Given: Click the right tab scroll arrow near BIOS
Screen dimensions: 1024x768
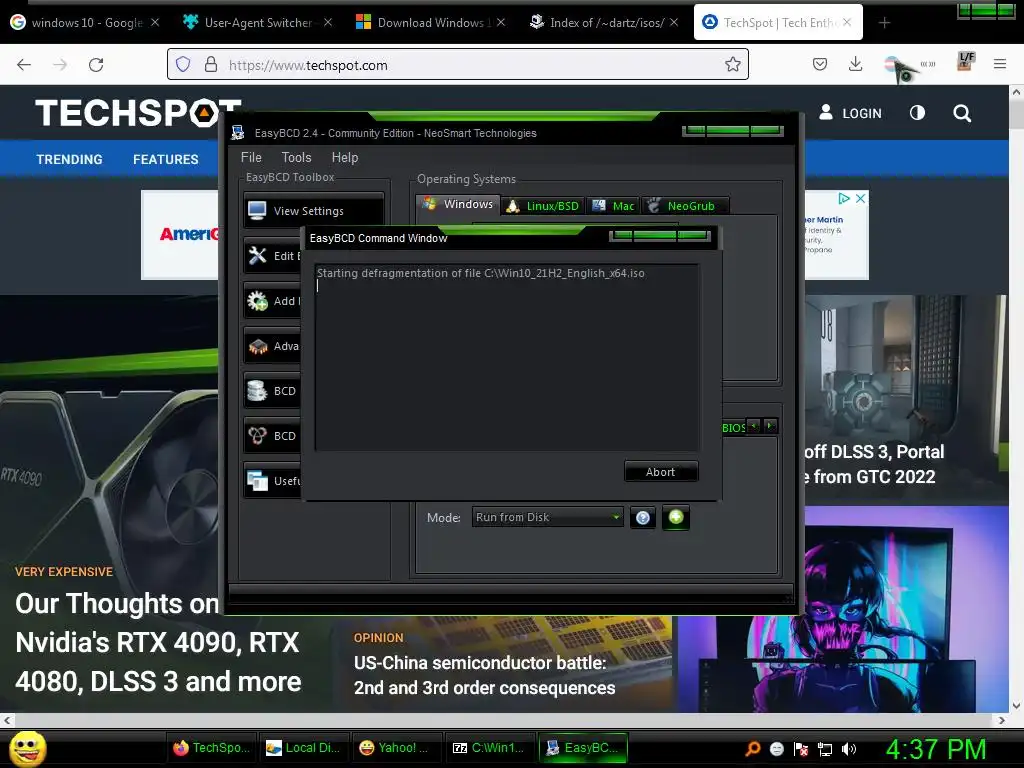Looking at the screenshot, I should (770, 426).
